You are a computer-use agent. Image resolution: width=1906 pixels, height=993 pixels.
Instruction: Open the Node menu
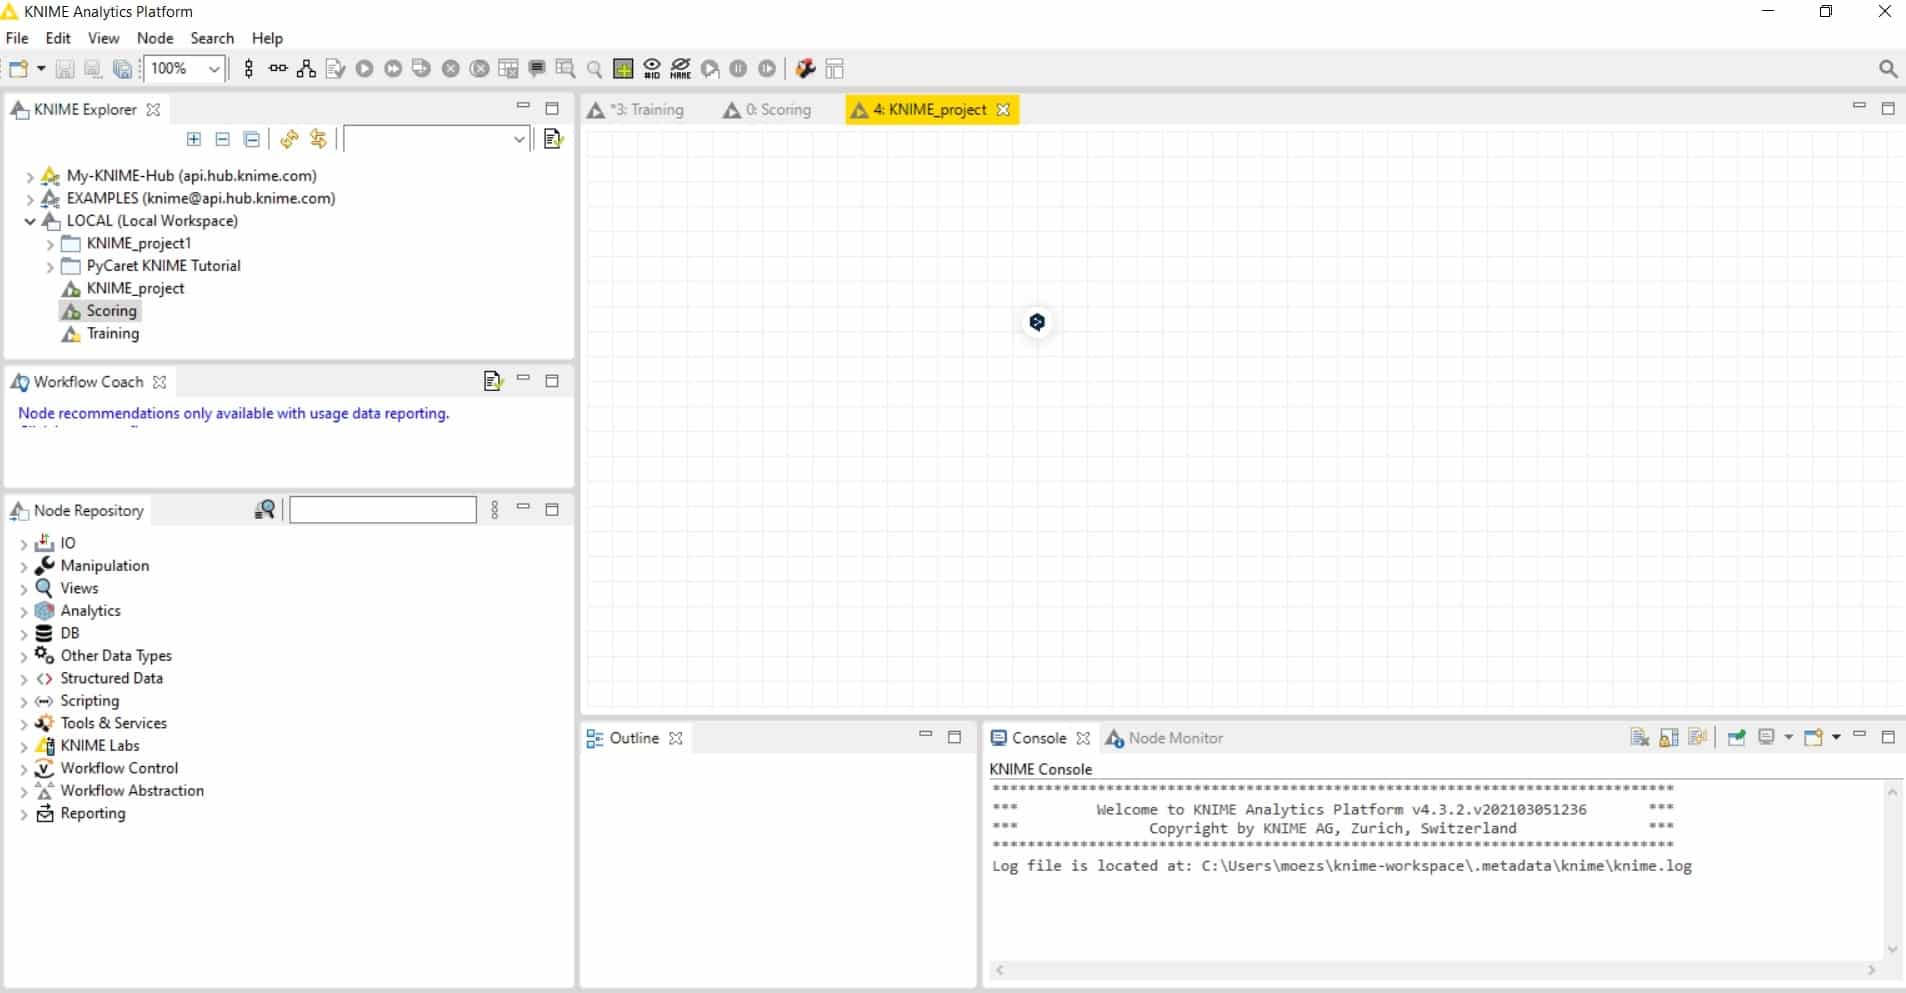pyautogui.click(x=155, y=38)
